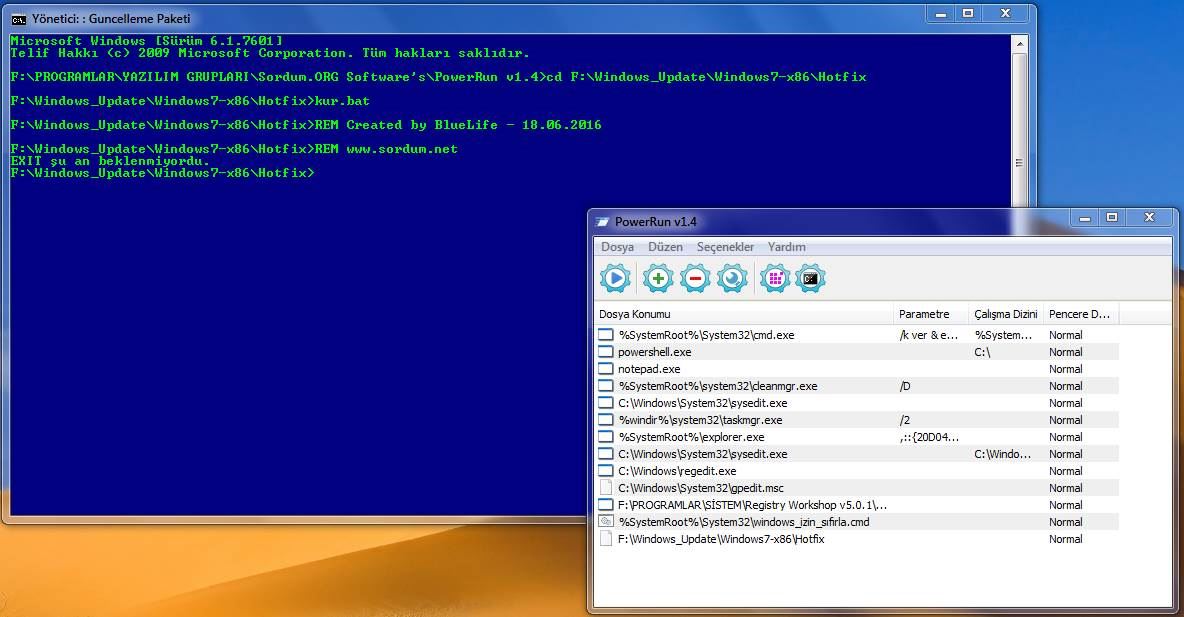Click the icon beside windows_izin_sıfırla.cmd entry
Image resolution: width=1184 pixels, height=617 pixels.
(606, 522)
